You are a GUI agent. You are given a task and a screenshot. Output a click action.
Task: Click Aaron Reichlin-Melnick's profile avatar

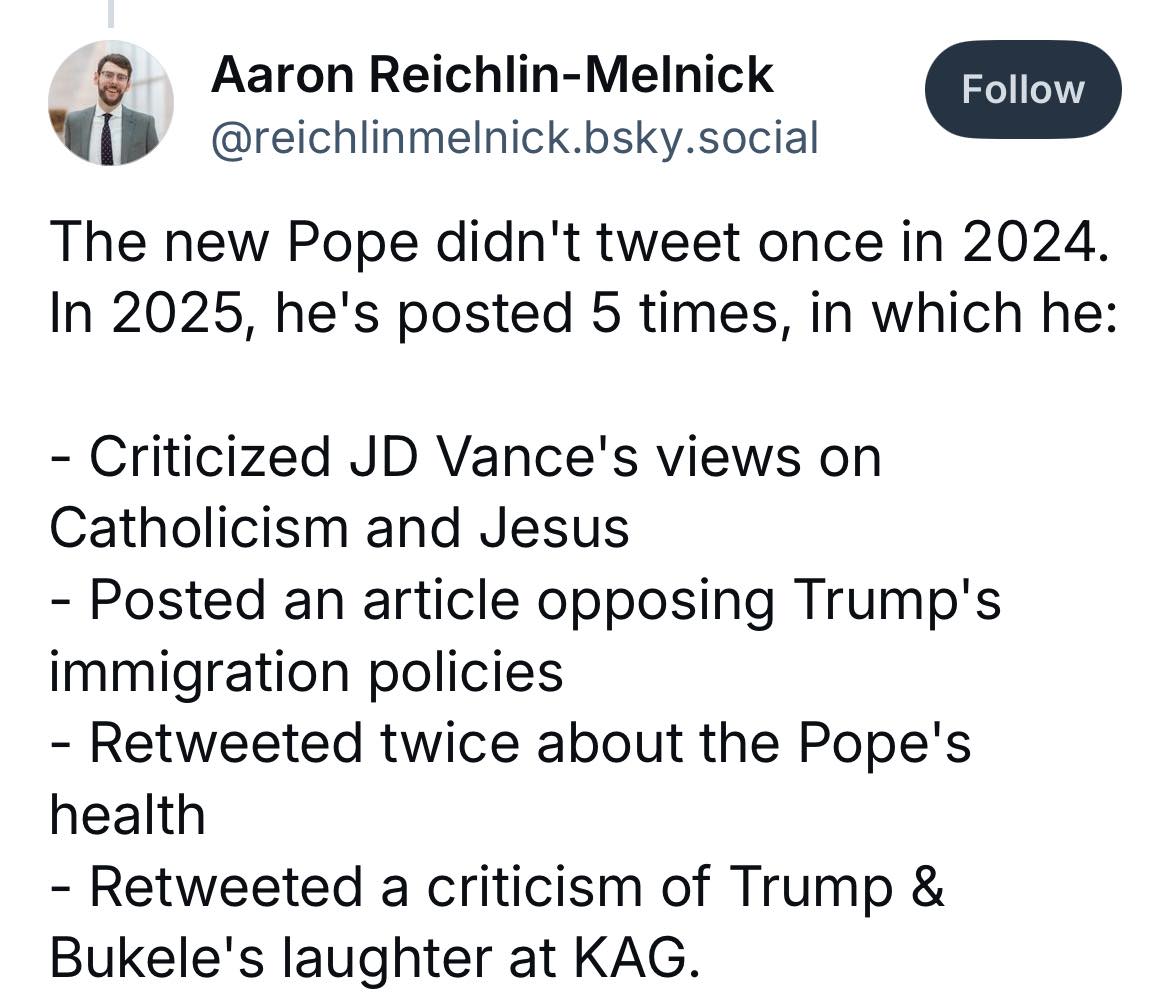(x=110, y=103)
